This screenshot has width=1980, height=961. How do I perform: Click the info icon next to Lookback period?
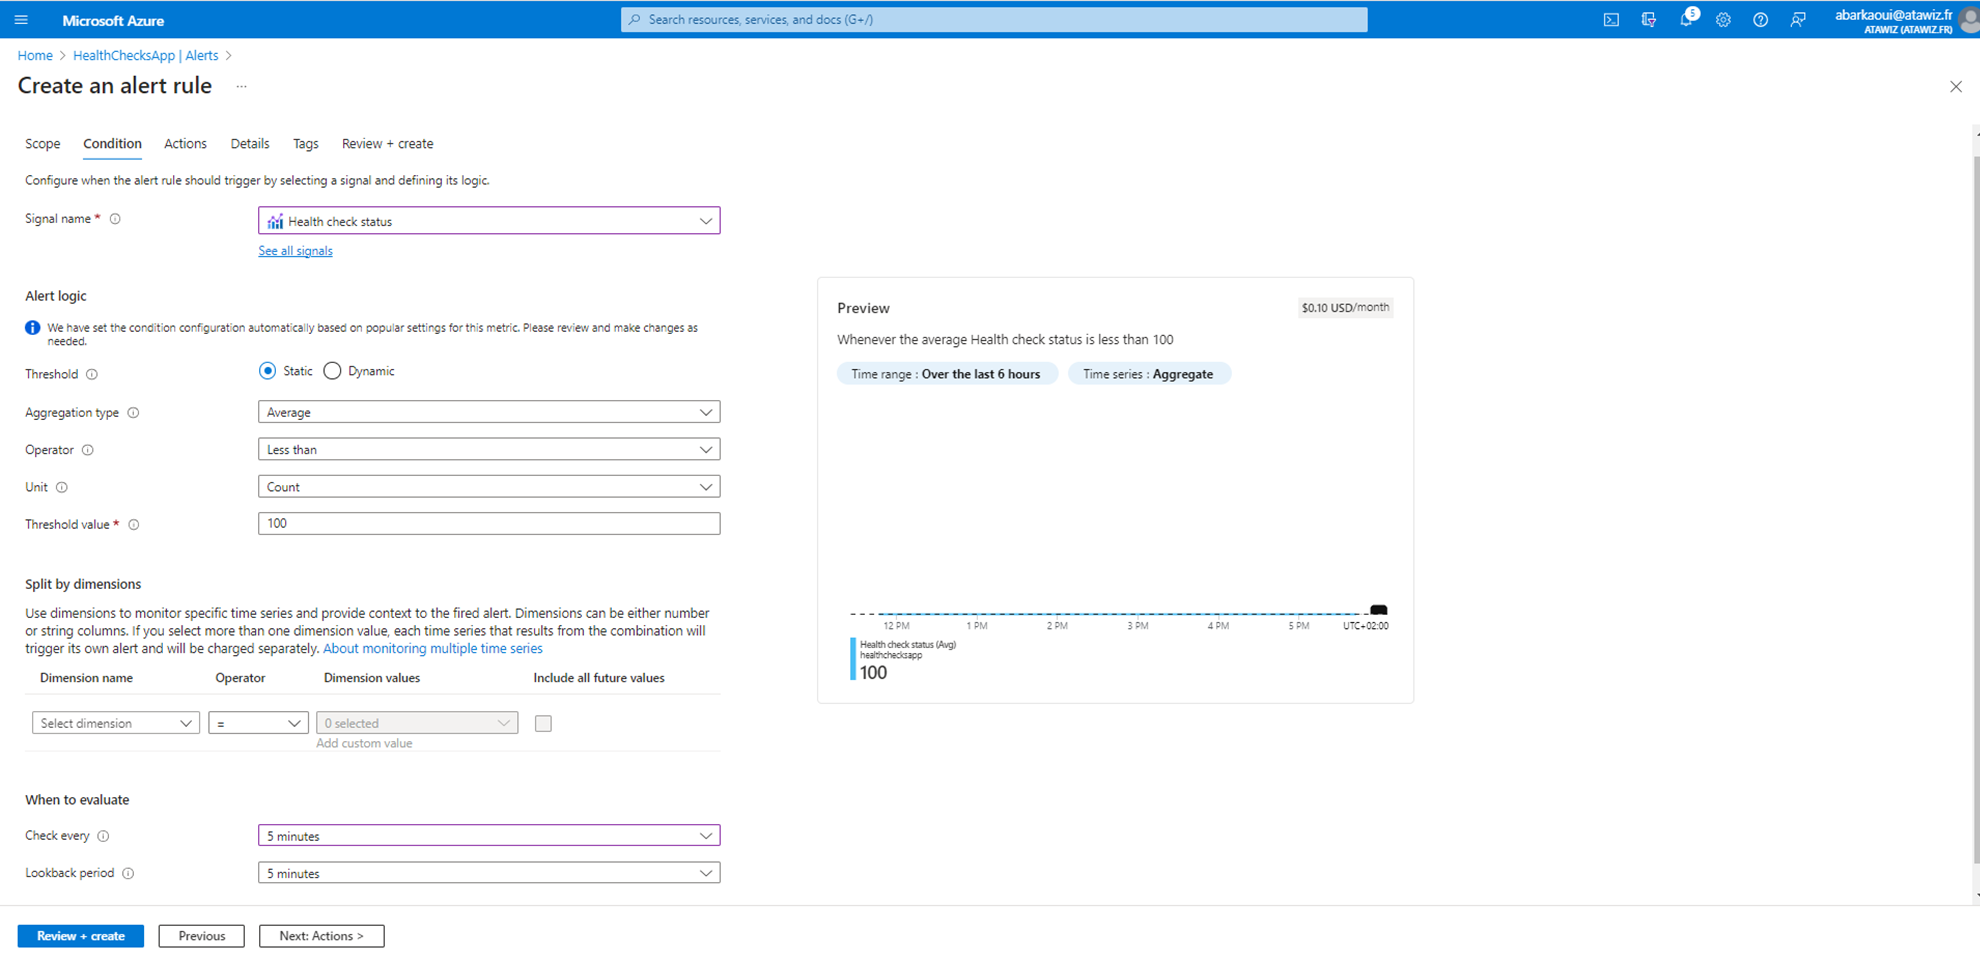pos(128,874)
